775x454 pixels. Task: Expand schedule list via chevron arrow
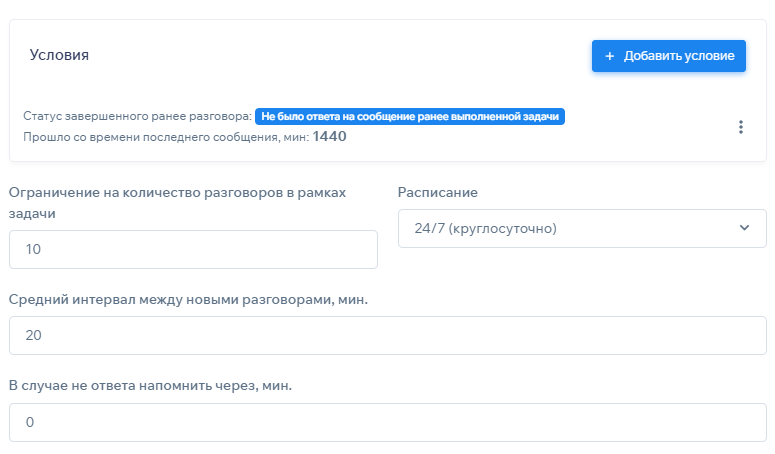click(x=744, y=228)
